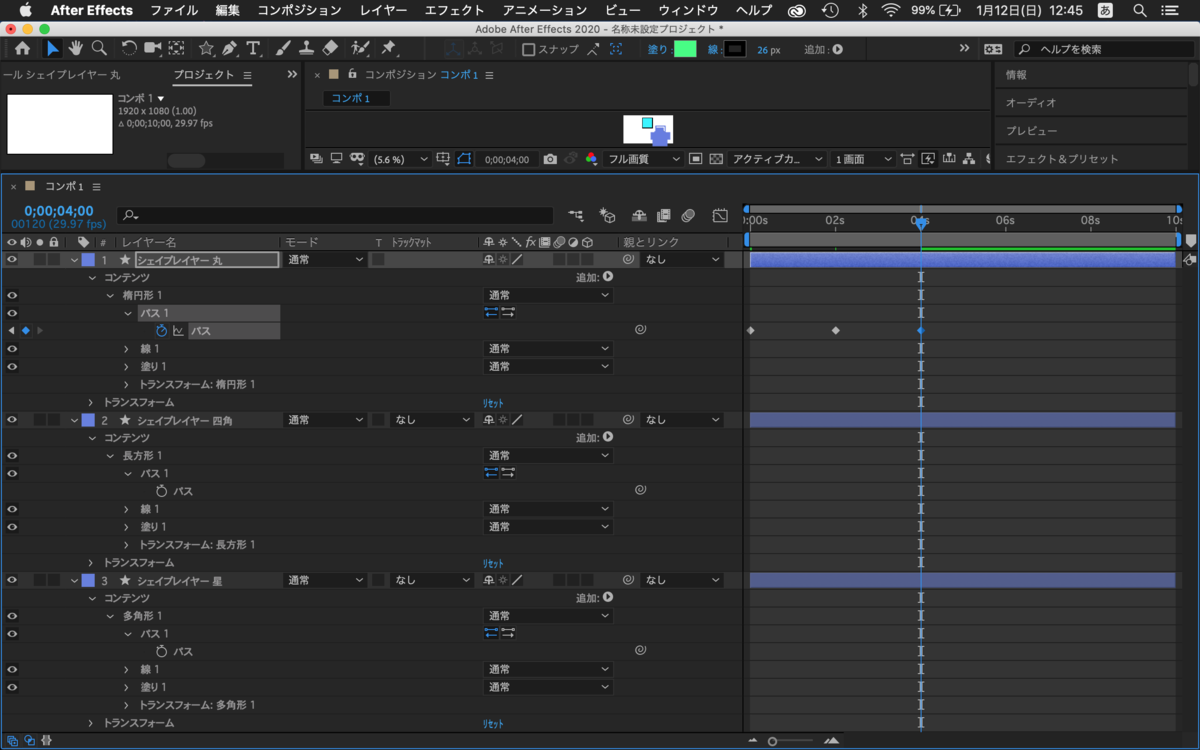
Task: Select the Star shape tool
Action: point(206,48)
